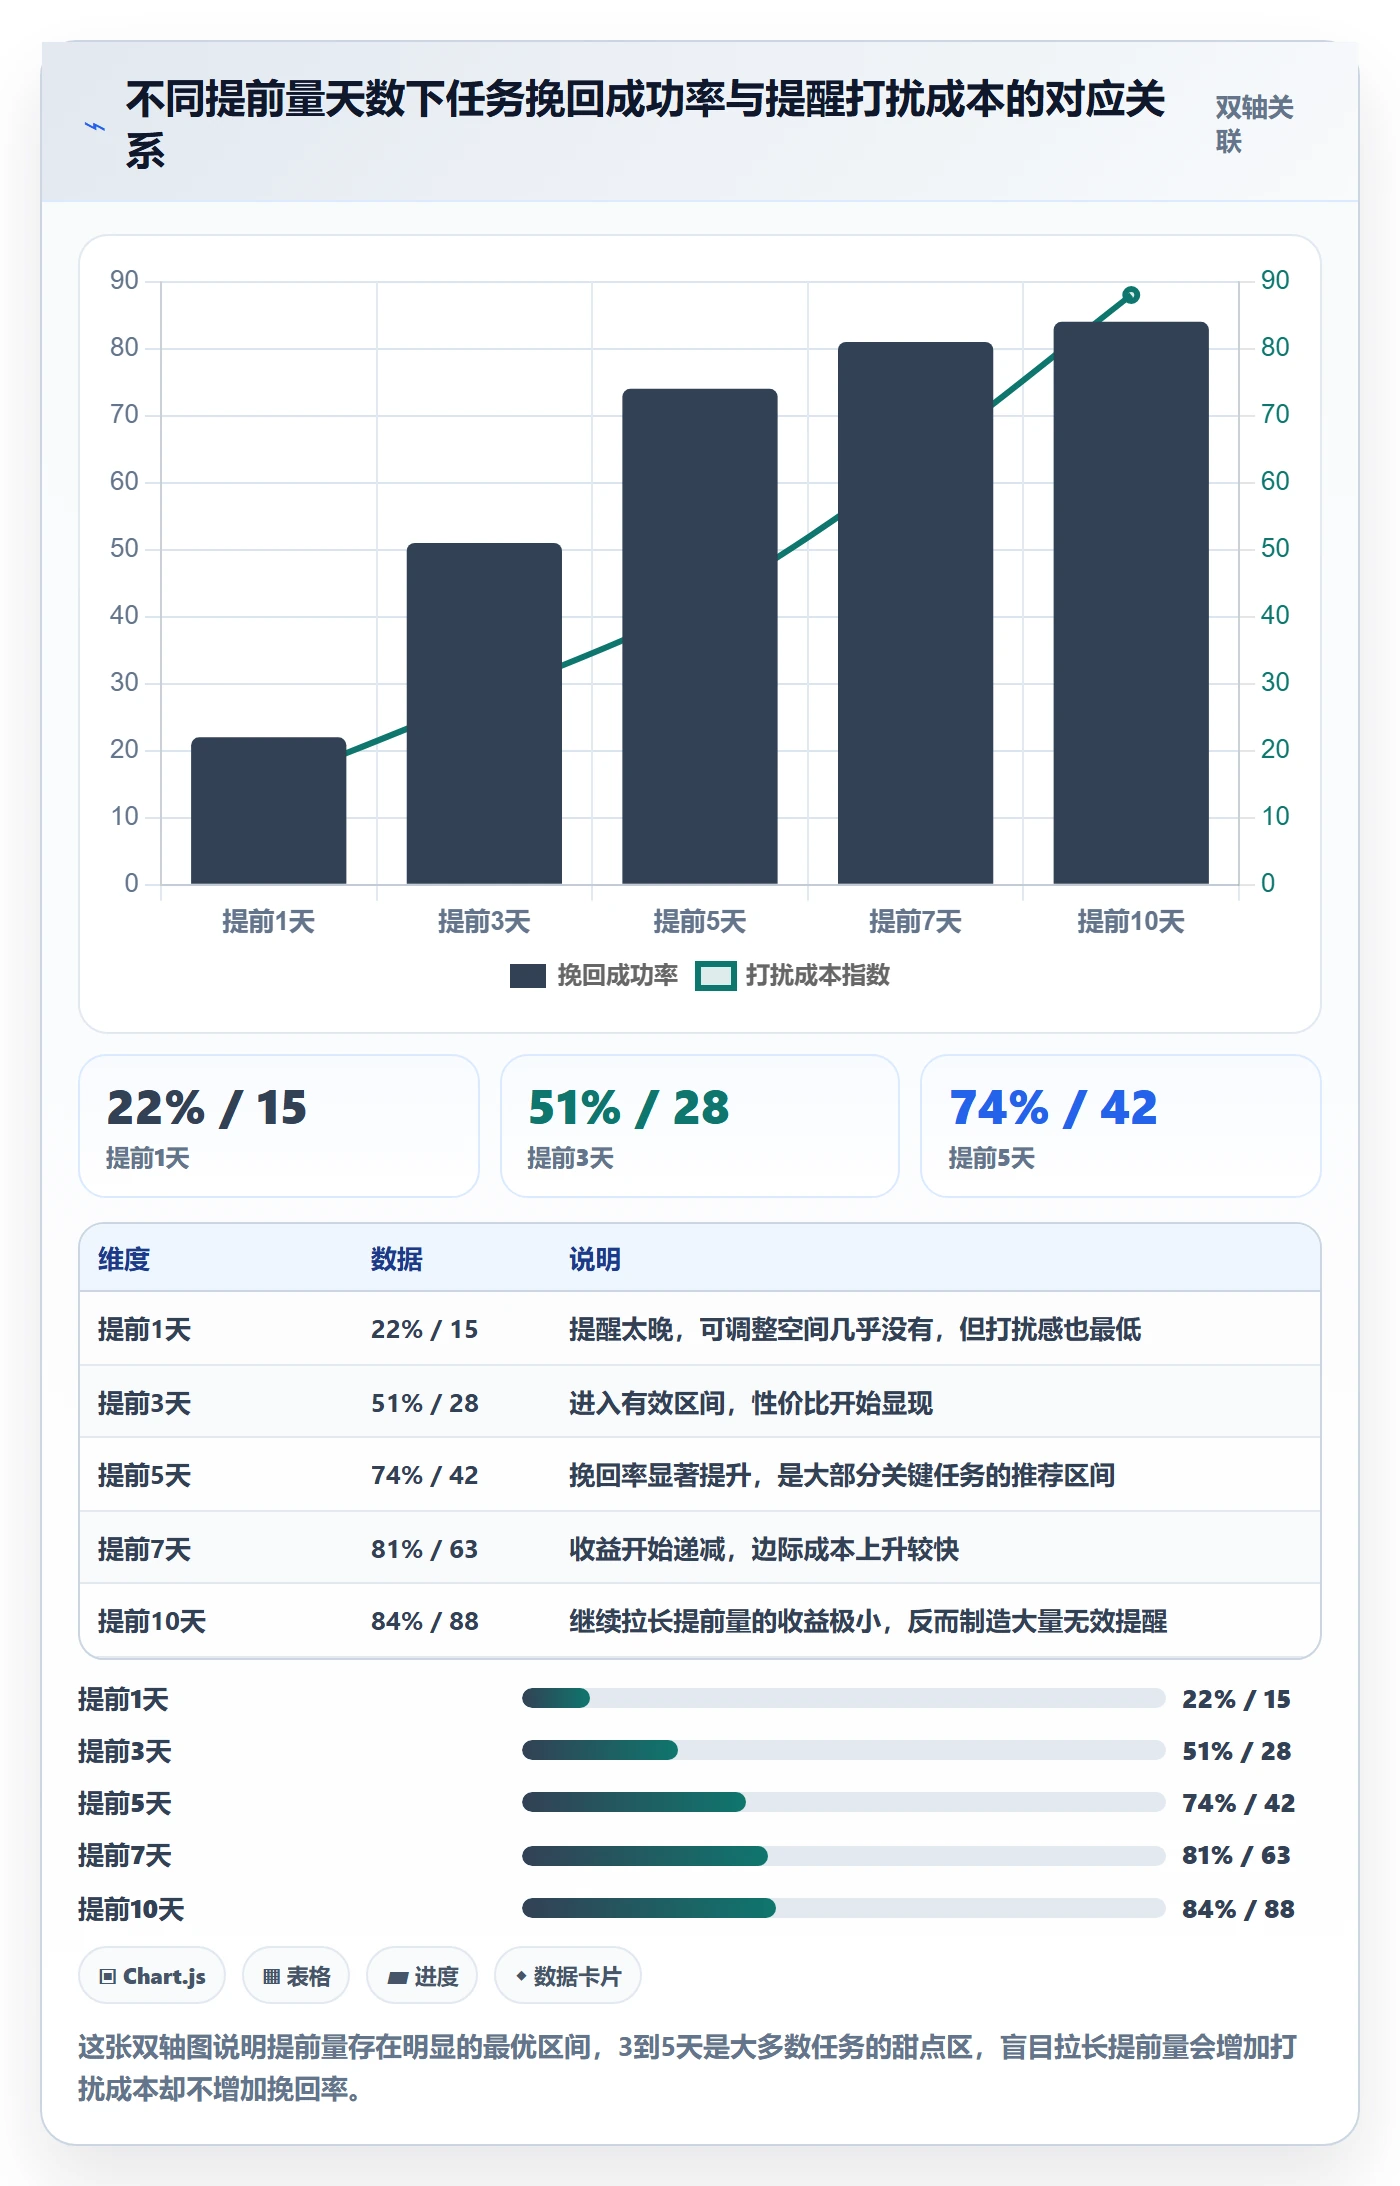Click the 提前7天 bar in chart

(915, 613)
